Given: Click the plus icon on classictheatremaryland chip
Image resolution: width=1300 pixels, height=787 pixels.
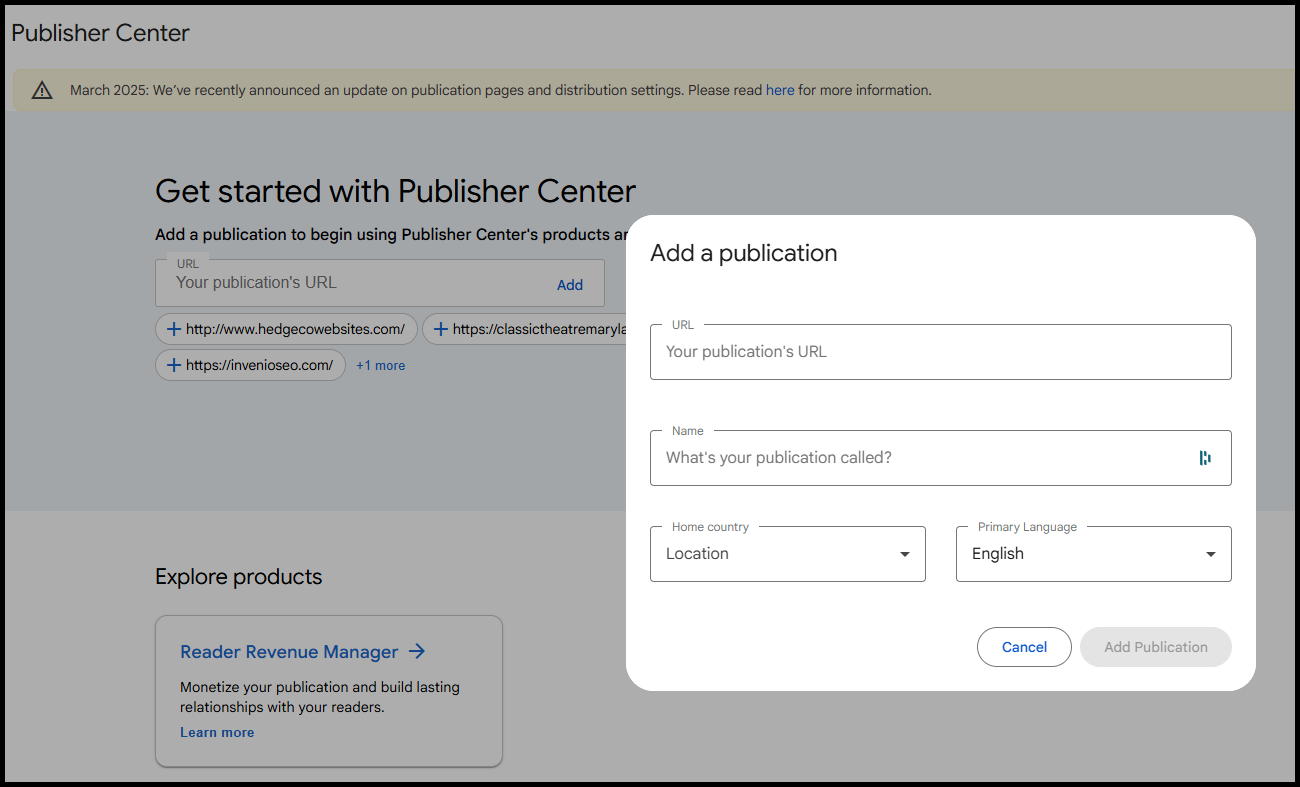Looking at the screenshot, I should pyautogui.click(x=440, y=329).
